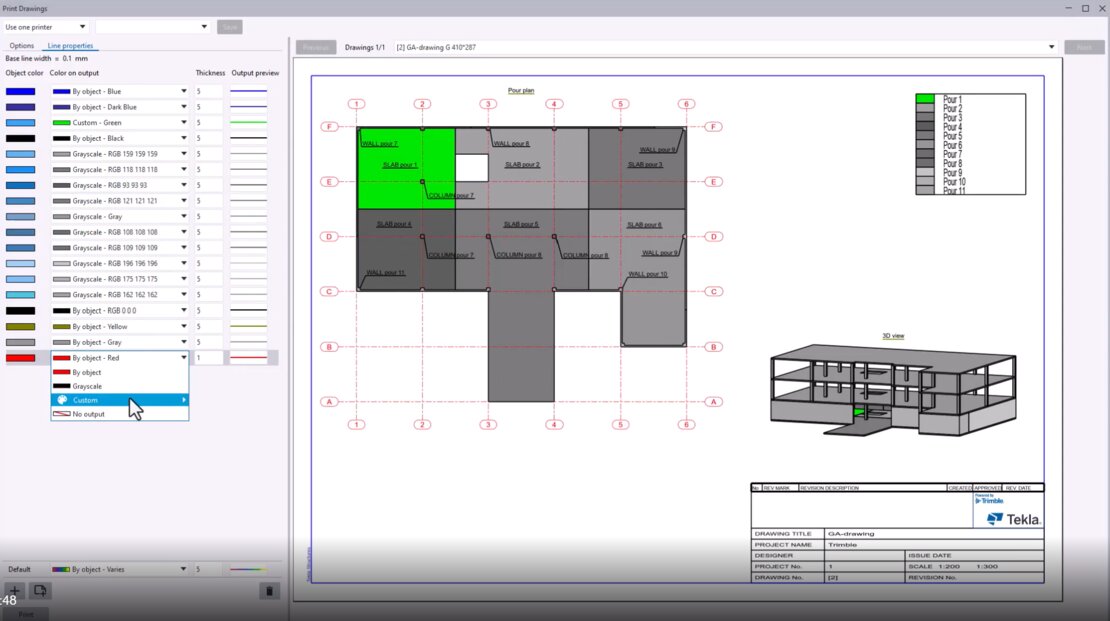
Task: Open 'By object - Blue' color output dropdown
Action: coord(183,91)
